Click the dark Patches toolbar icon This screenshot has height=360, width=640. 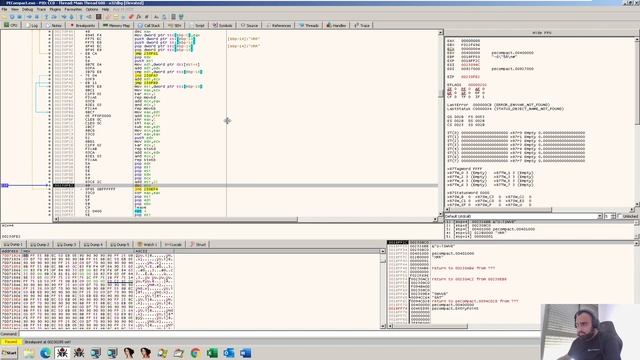click(99, 17)
